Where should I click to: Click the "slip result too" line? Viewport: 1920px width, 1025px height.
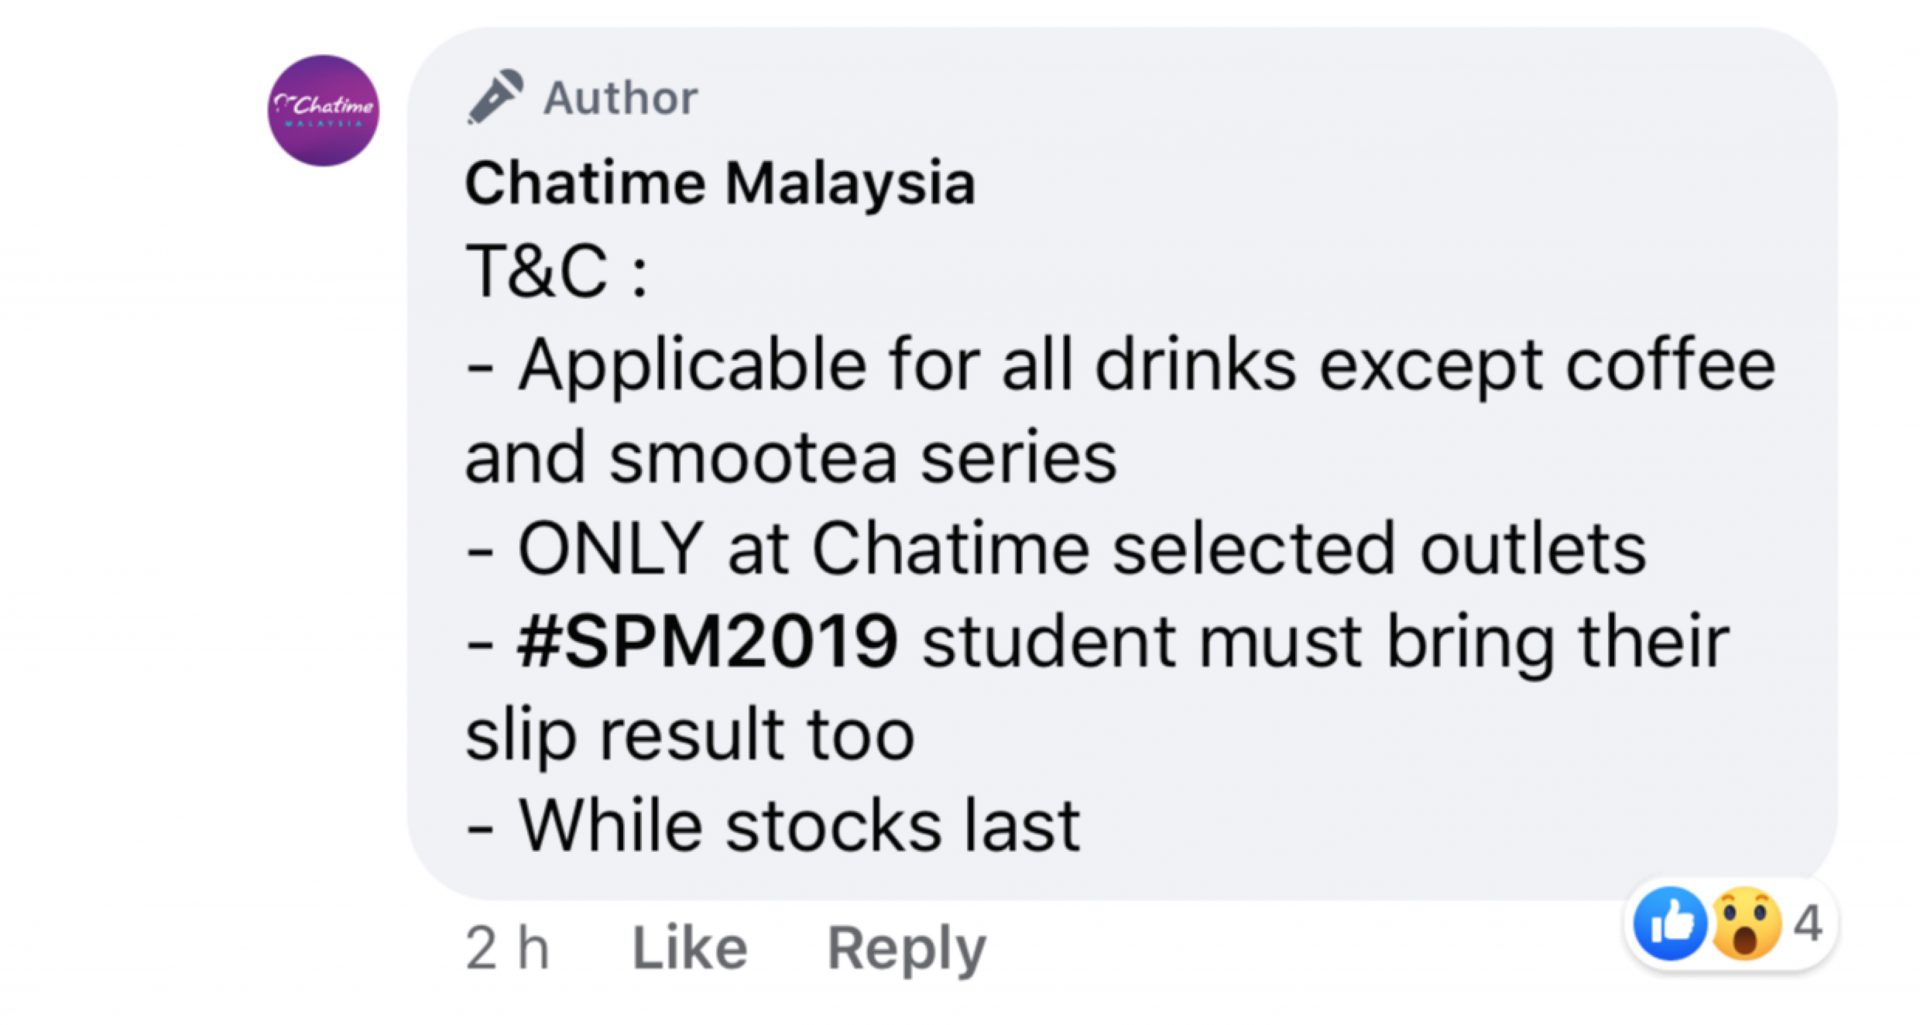point(690,735)
